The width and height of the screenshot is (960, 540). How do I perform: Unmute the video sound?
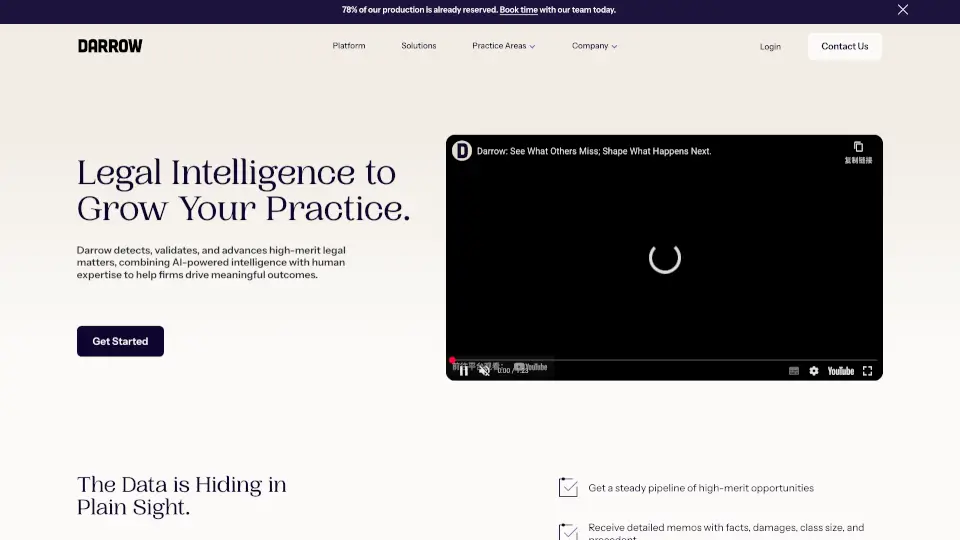(485, 370)
